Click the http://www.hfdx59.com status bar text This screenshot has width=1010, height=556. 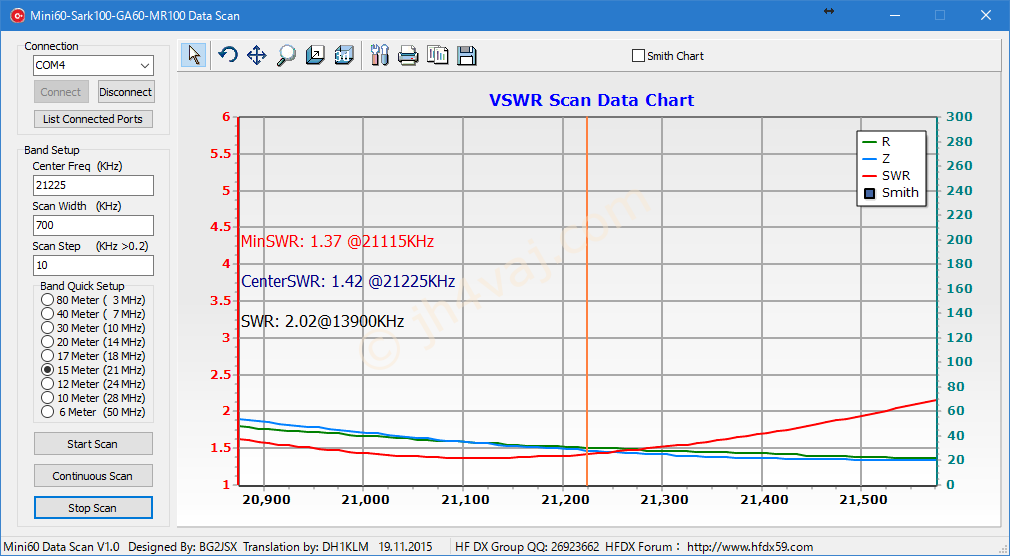click(x=750, y=547)
